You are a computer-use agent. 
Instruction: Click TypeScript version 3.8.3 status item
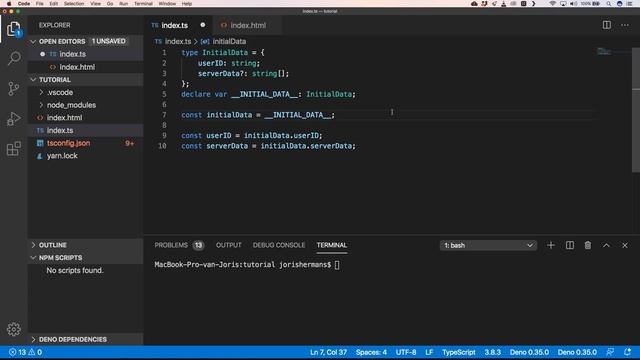tap(492, 352)
